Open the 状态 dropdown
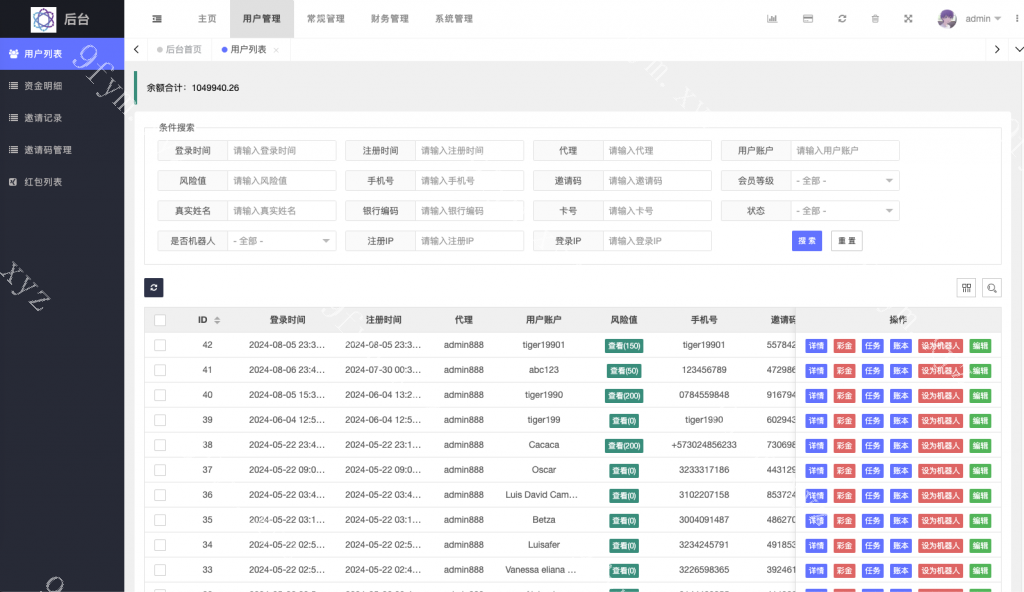This screenshot has height=592, width=1024. pos(844,211)
